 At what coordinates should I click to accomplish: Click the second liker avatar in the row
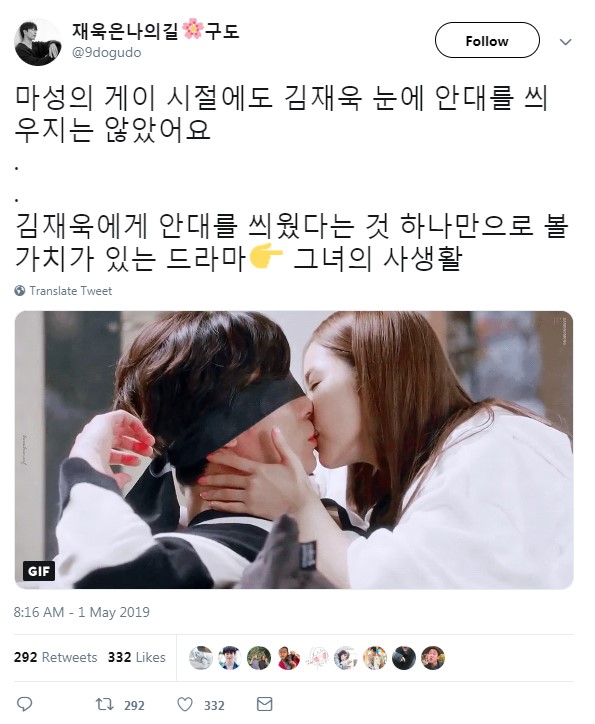[230, 658]
